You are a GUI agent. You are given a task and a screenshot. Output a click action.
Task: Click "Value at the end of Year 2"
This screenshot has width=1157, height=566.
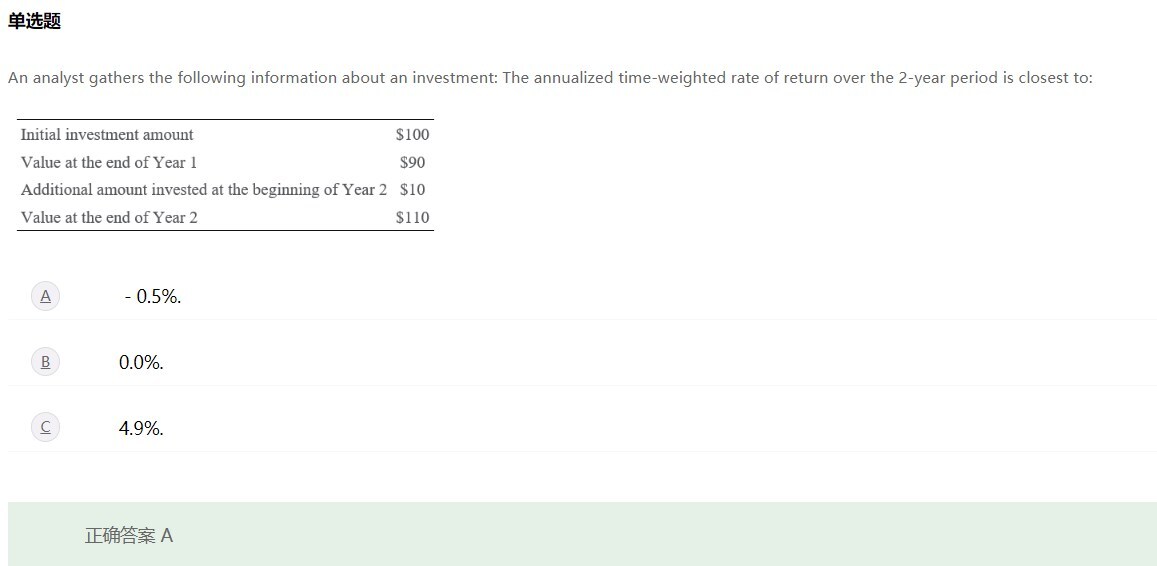109,217
